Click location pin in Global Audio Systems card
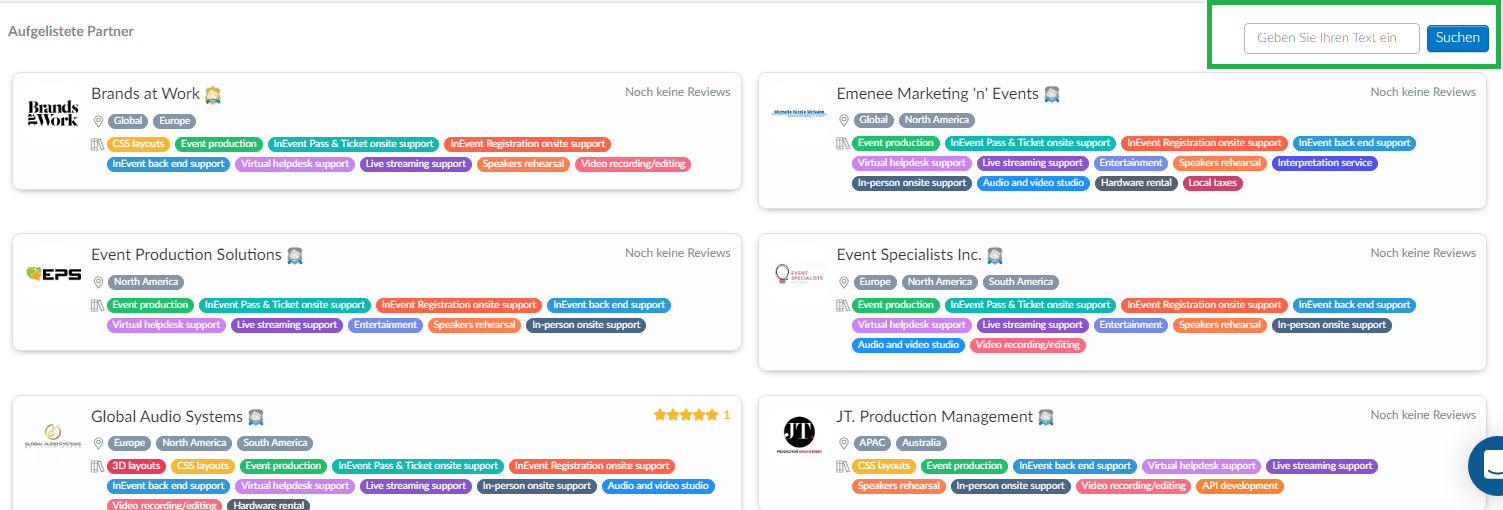The width and height of the screenshot is (1503, 510). (98, 443)
